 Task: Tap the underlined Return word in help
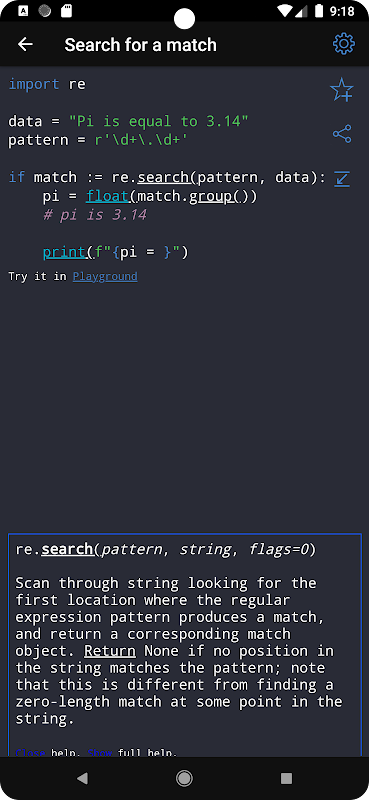click(110, 652)
